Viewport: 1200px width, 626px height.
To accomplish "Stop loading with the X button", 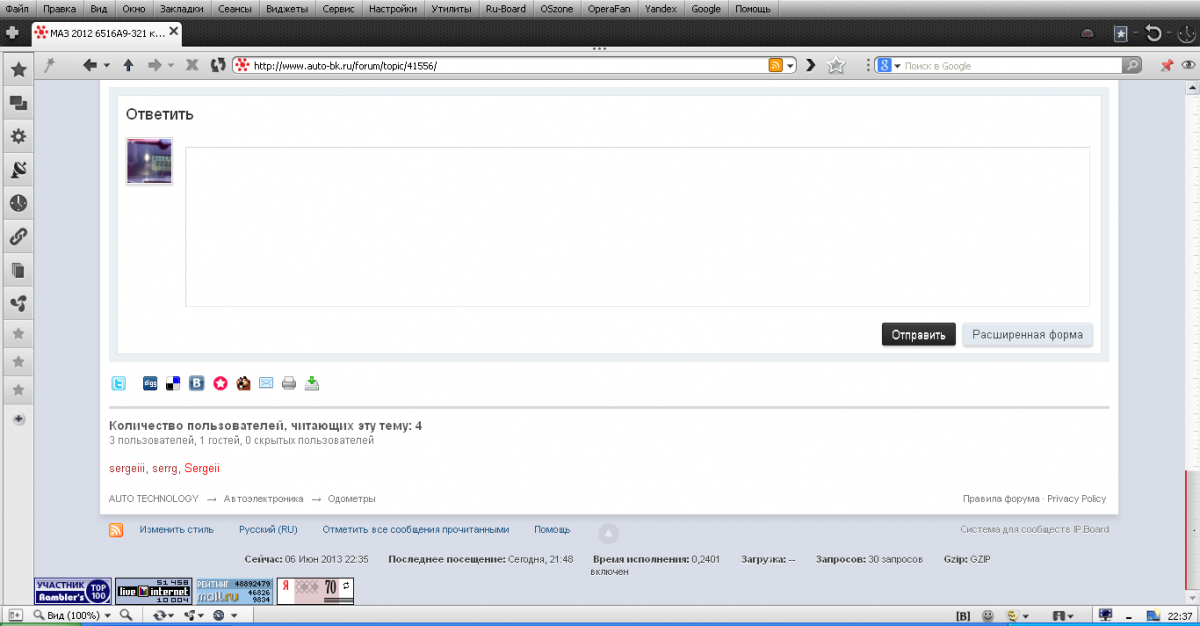I will coord(192,65).
